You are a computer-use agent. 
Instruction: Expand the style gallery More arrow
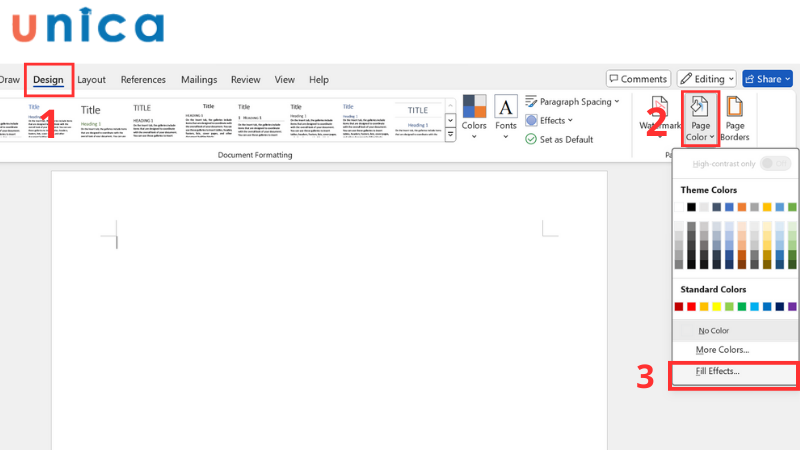pos(450,135)
